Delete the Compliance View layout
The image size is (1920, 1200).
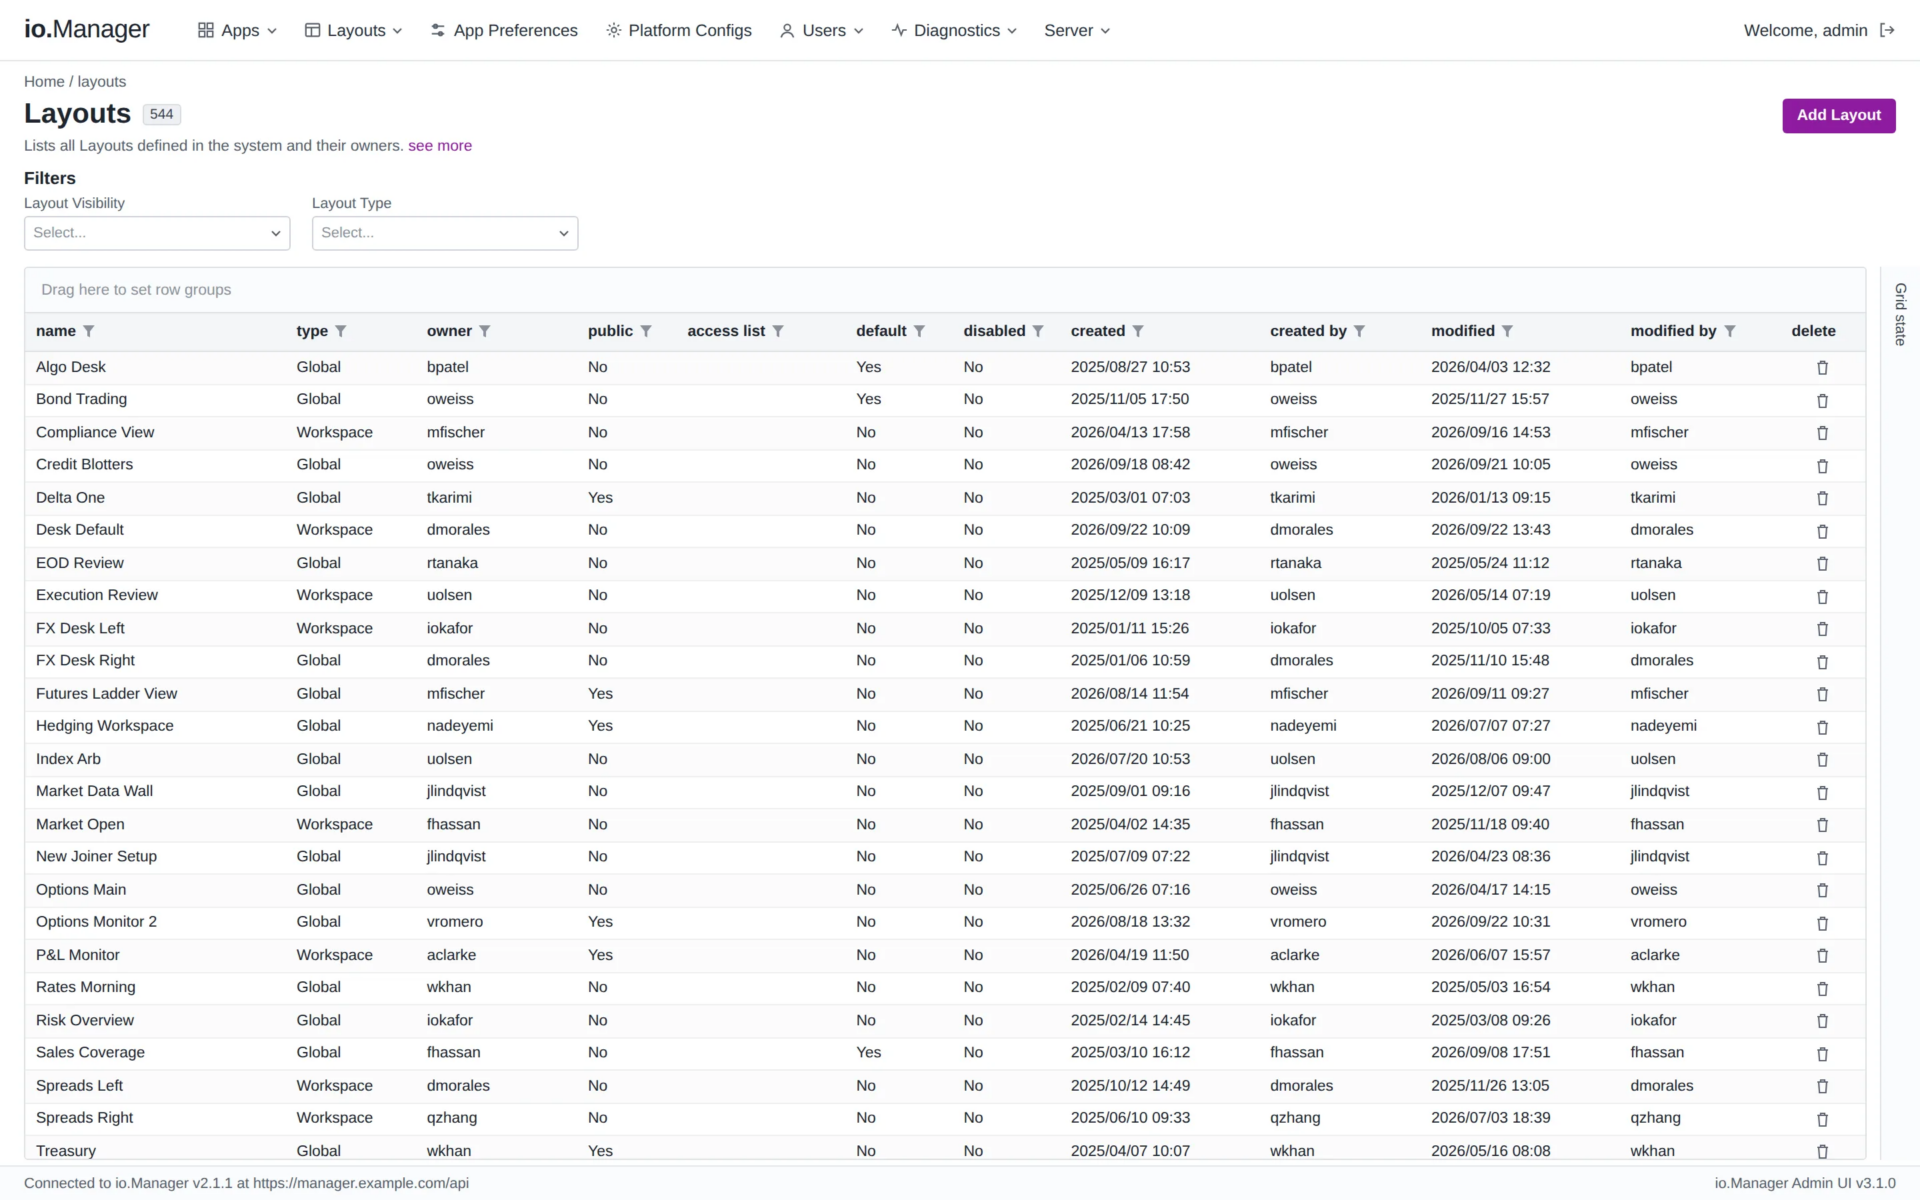(x=1822, y=433)
